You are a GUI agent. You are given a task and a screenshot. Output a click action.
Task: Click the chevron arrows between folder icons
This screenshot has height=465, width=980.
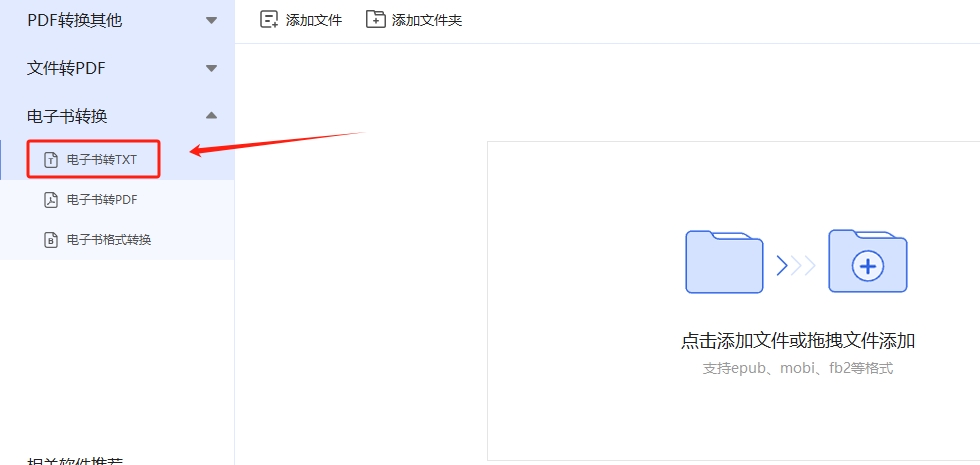point(796,266)
